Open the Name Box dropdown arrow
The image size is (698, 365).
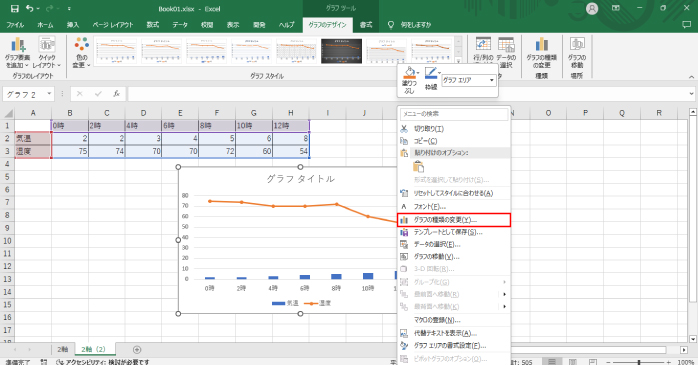coord(49,94)
